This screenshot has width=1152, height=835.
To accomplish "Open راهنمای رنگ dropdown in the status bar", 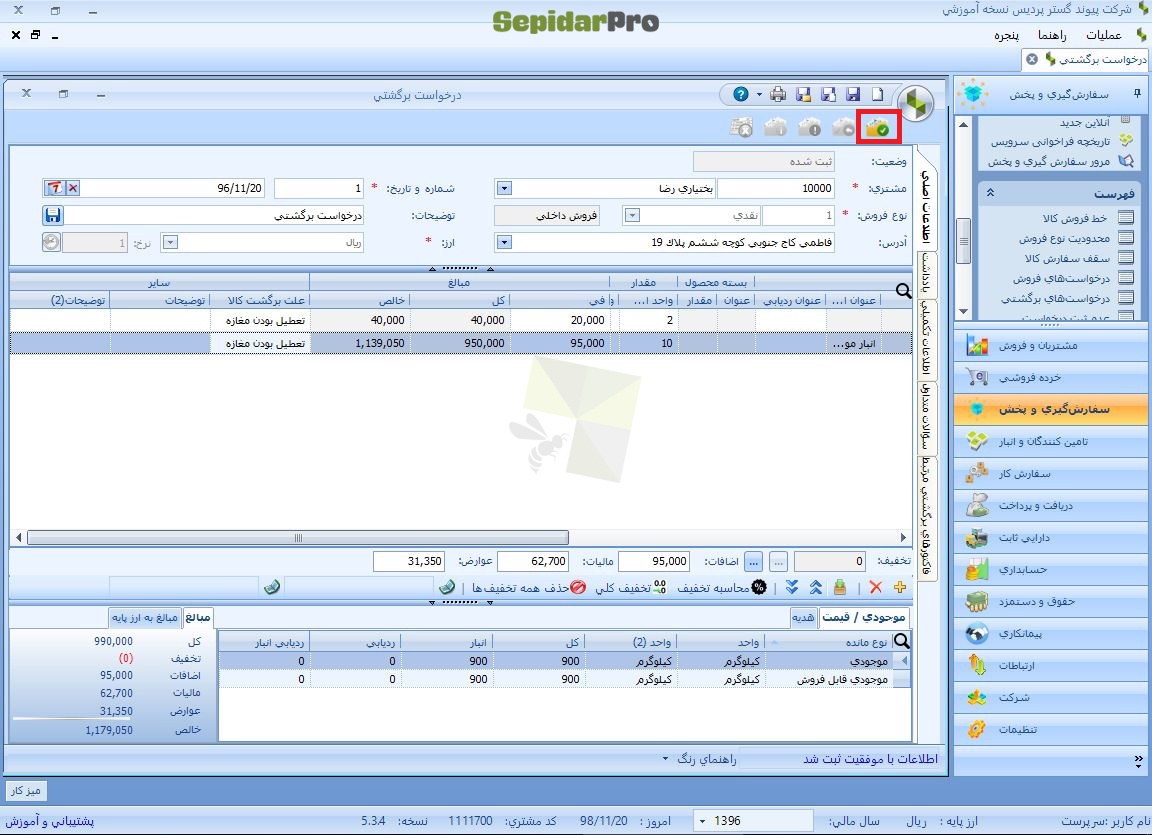I will pos(700,759).
